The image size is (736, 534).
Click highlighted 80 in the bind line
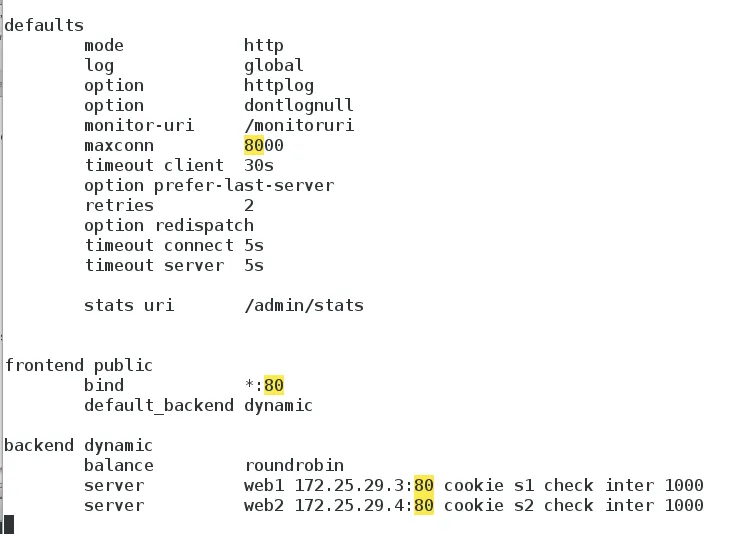(274, 385)
